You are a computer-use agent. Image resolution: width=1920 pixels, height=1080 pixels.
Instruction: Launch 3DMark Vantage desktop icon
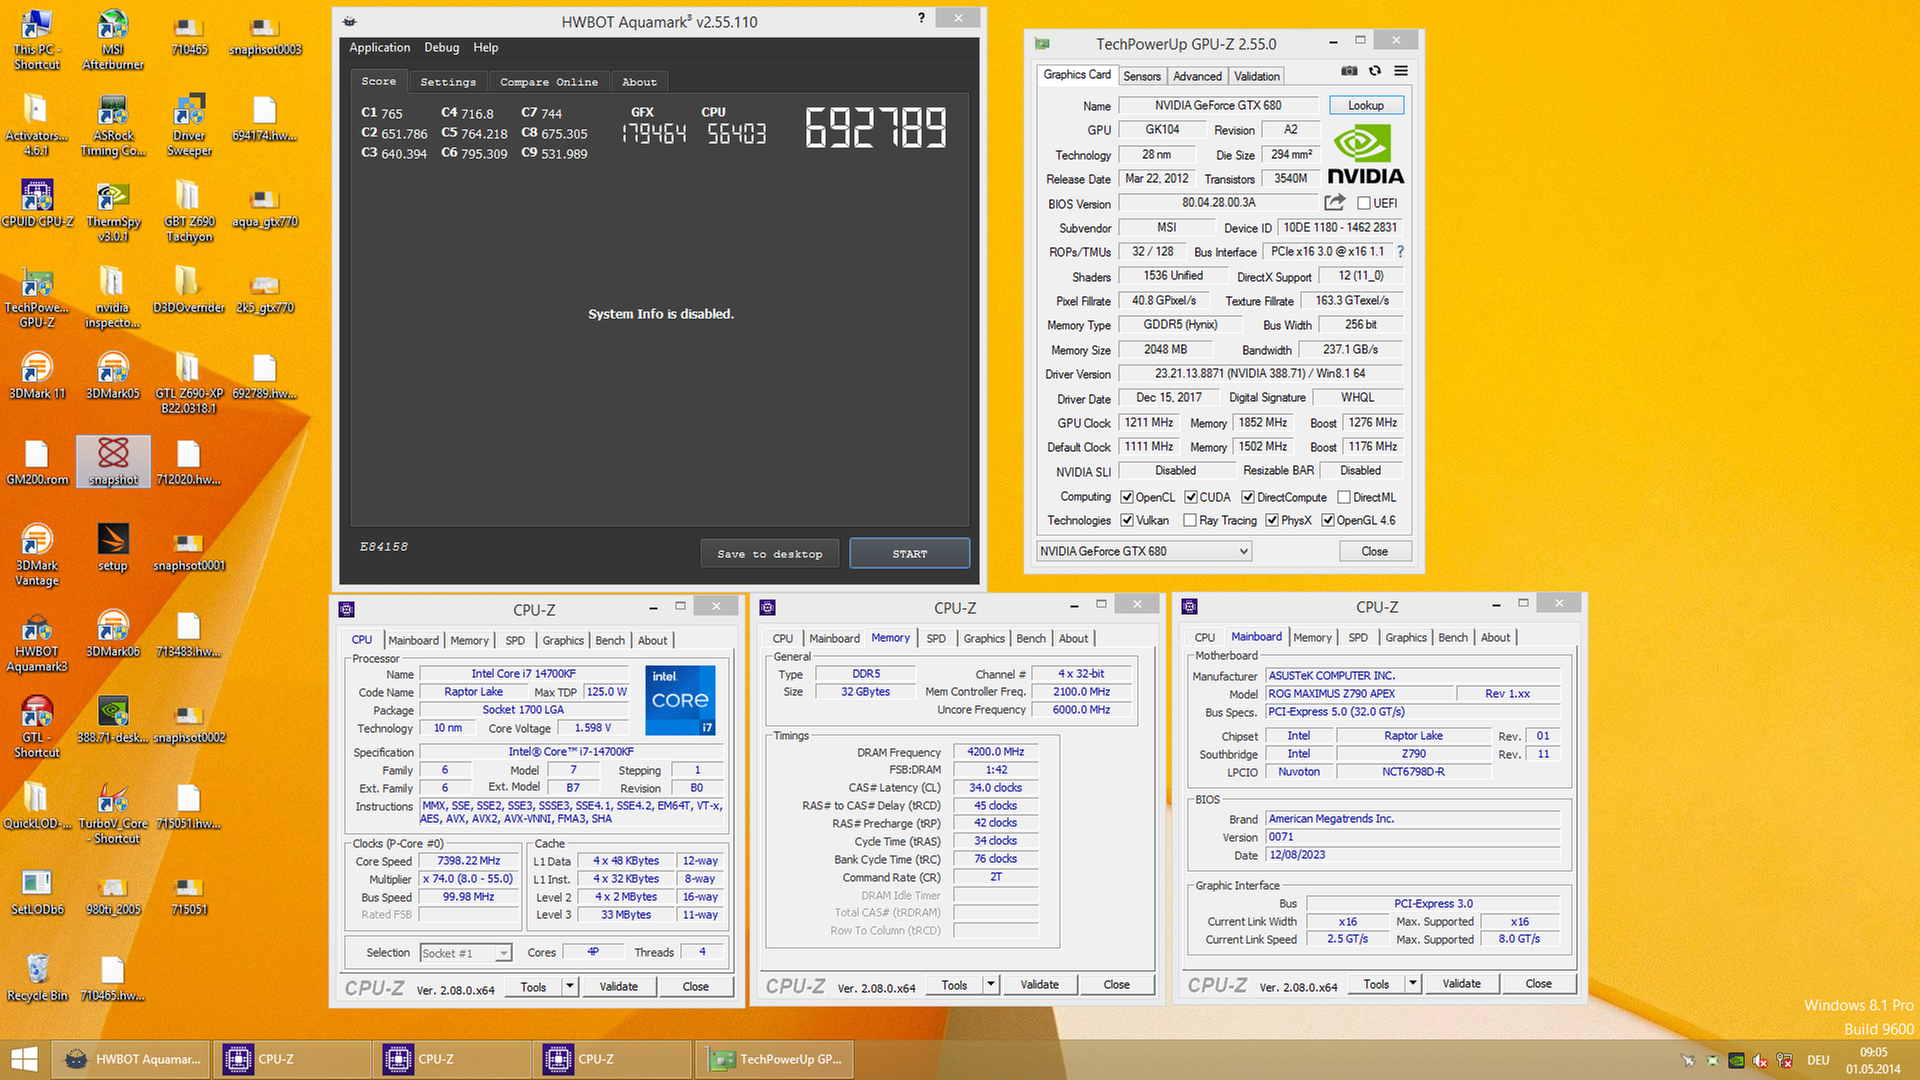[37, 556]
